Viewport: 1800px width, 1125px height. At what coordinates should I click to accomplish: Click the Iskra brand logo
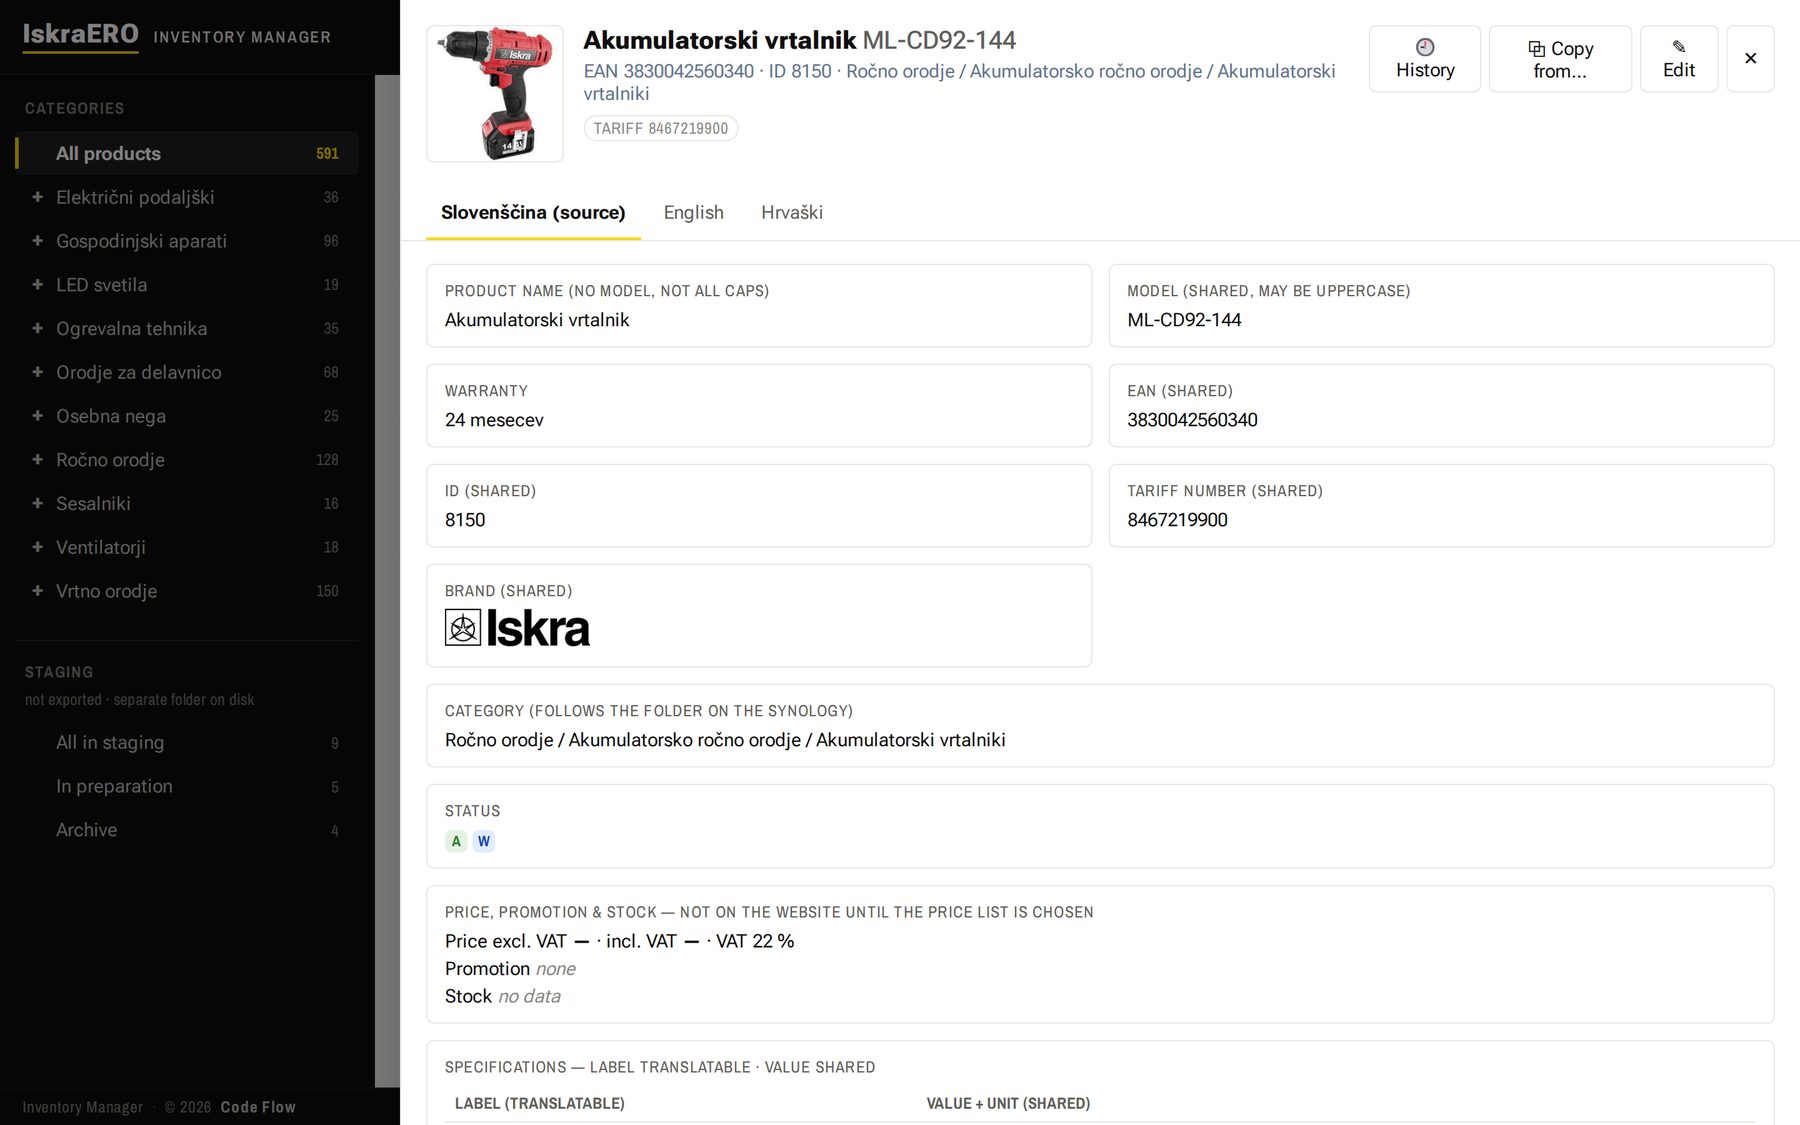tap(517, 628)
